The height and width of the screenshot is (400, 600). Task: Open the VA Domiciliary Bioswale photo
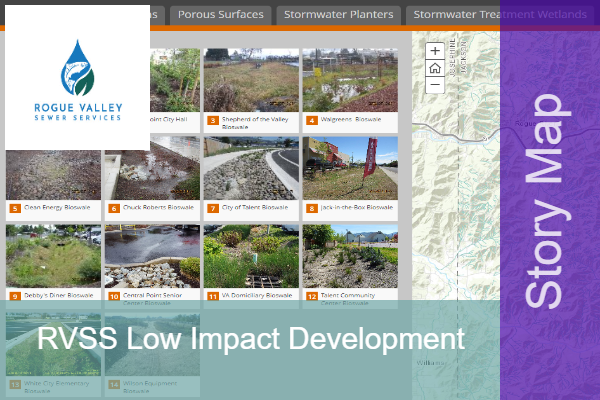[251, 256]
